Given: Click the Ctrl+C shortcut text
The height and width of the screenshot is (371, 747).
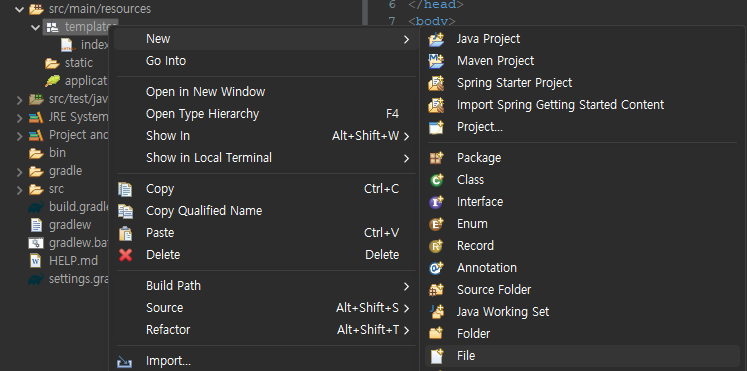Looking at the screenshot, I should [382, 189].
